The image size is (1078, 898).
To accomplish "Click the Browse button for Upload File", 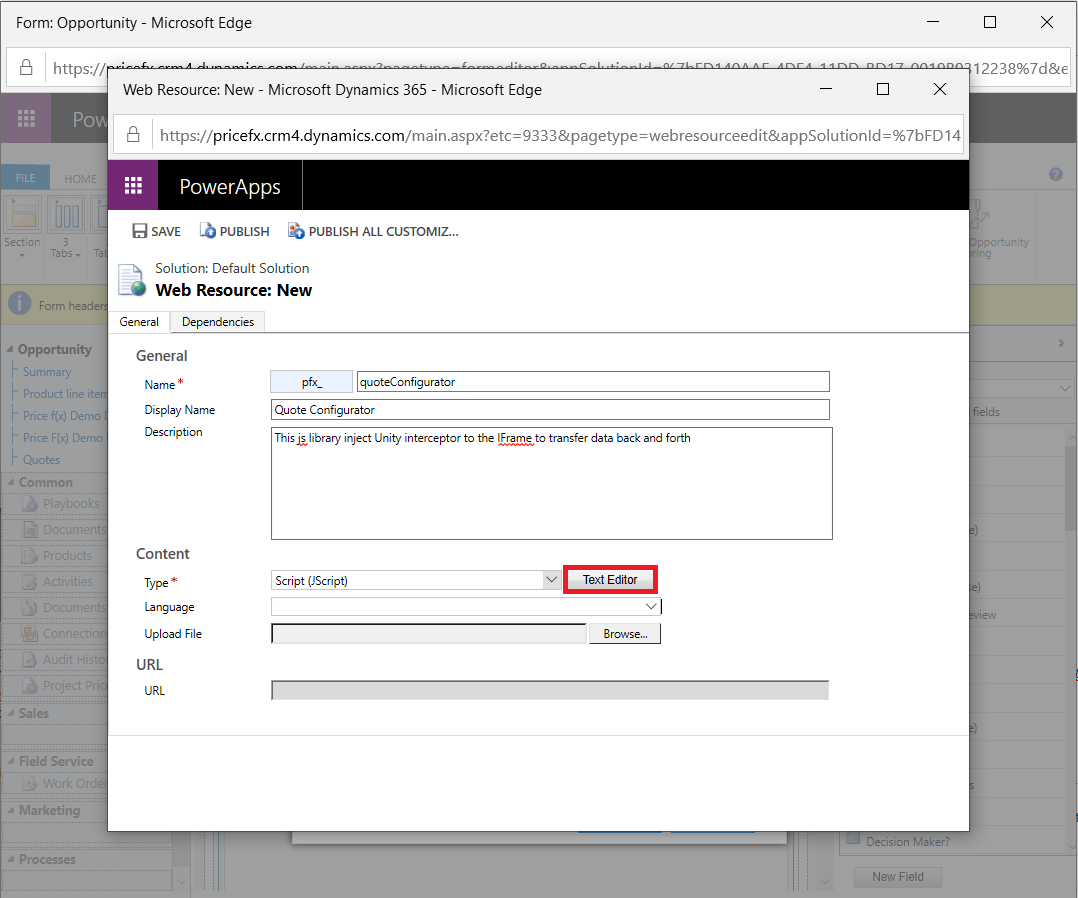I will coord(625,634).
